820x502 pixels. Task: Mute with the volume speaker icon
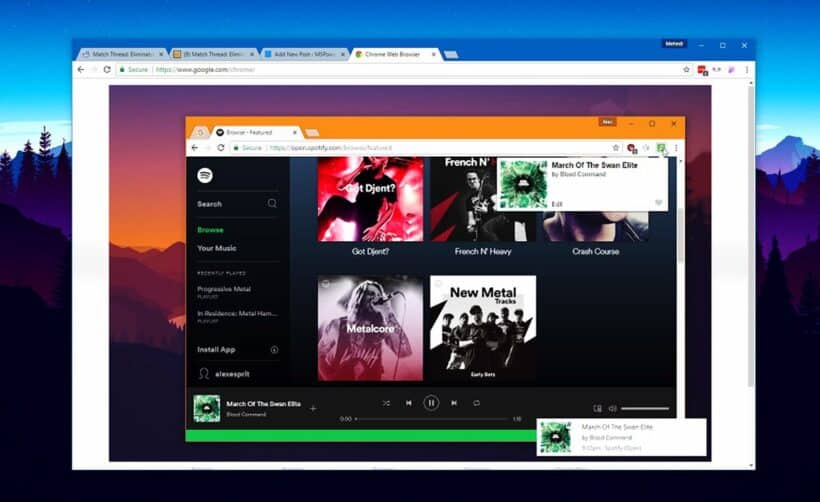(x=612, y=408)
